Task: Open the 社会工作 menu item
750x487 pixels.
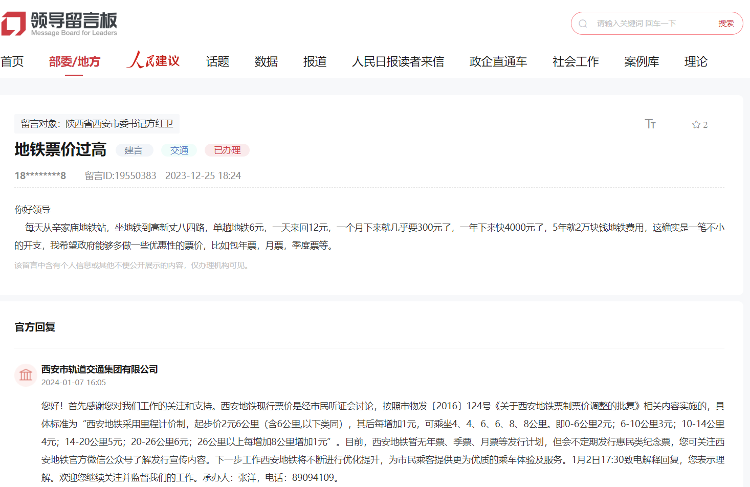Action: [576, 62]
